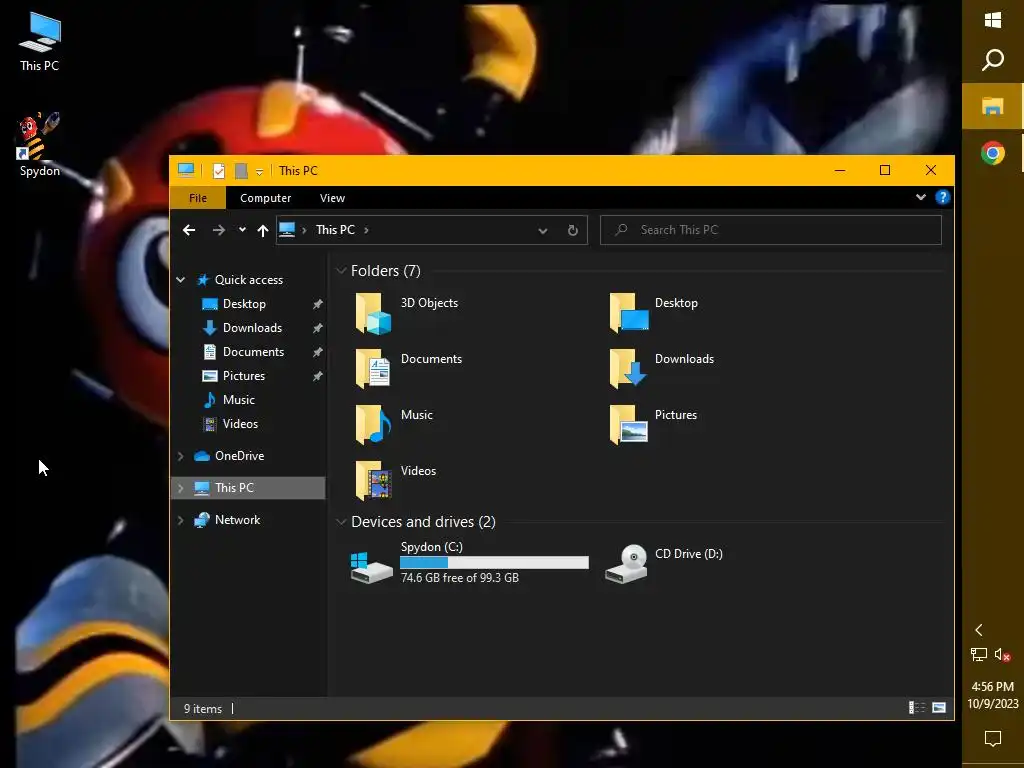Switch to large icons view in status bar

(939, 708)
